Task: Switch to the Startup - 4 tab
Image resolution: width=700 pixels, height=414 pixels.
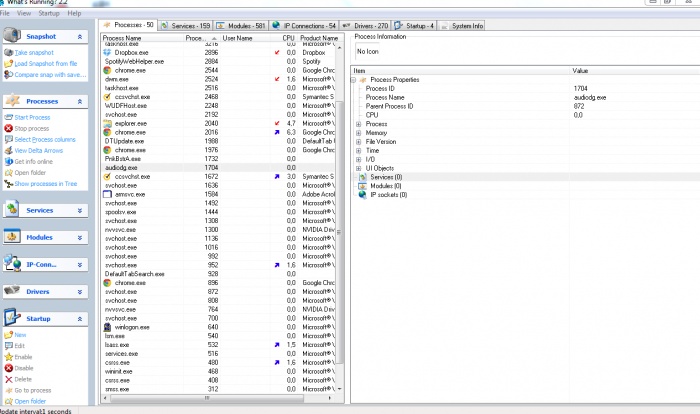Action: coord(414,26)
